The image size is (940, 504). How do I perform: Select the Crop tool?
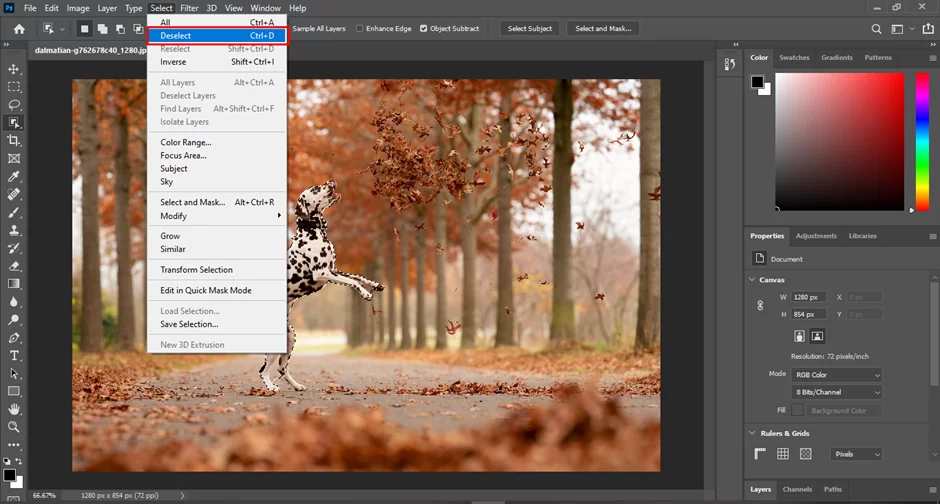[14, 141]
